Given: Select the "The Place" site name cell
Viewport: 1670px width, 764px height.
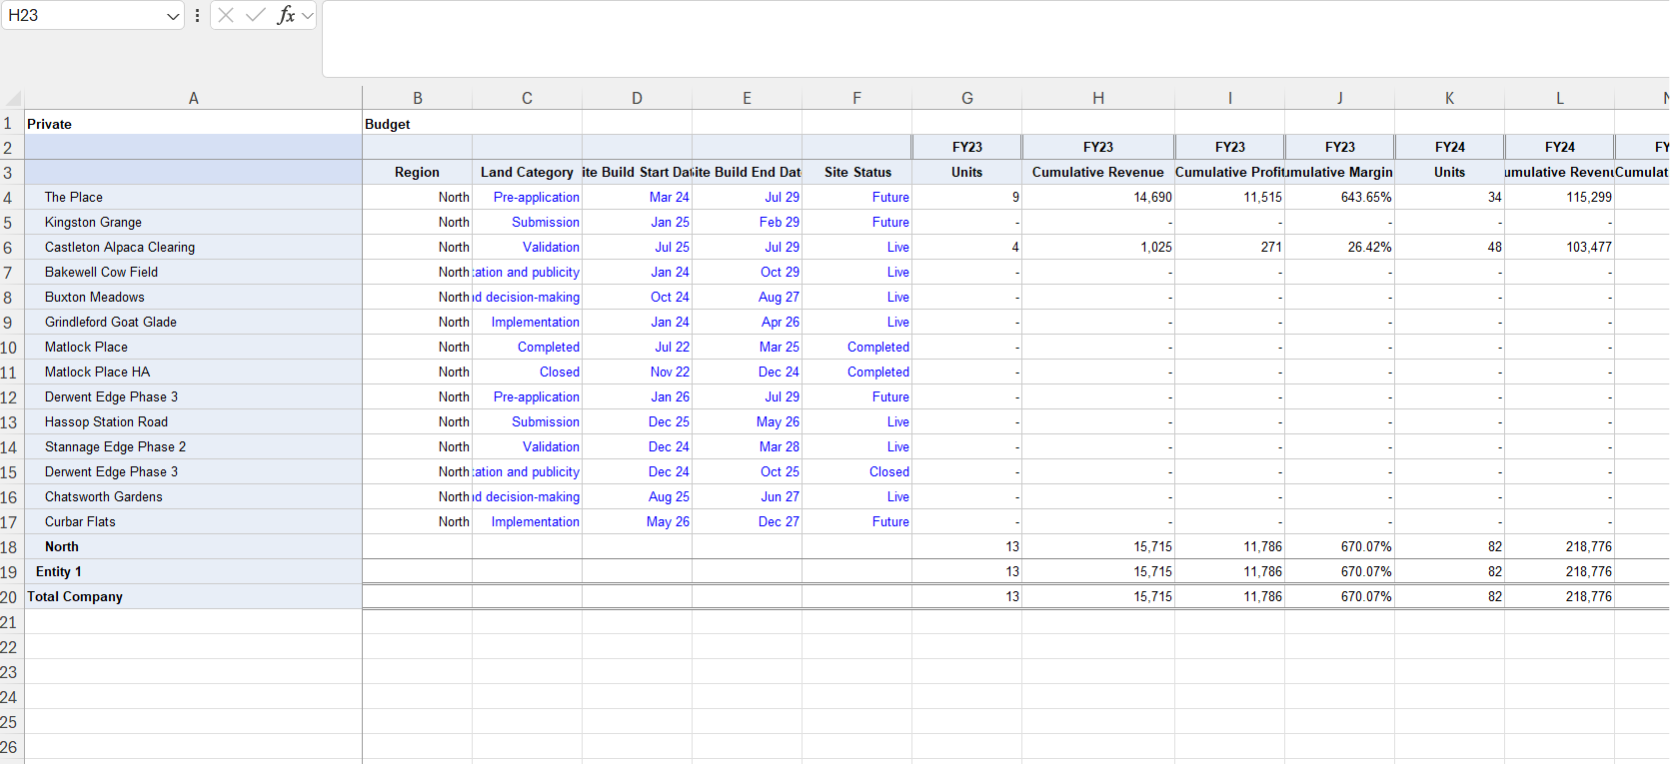Looking at the screenshot, I should (193, 197).
